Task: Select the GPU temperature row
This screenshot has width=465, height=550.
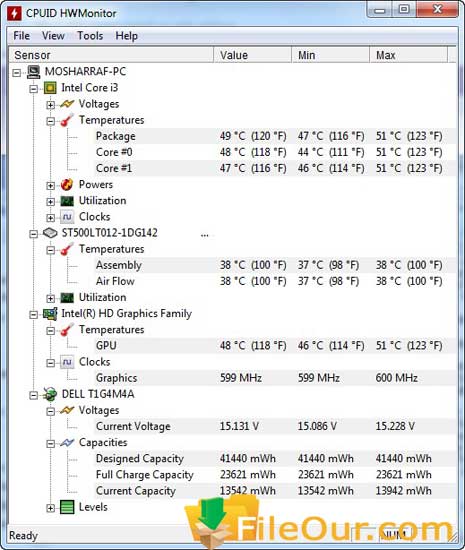Action: point(274,346)
